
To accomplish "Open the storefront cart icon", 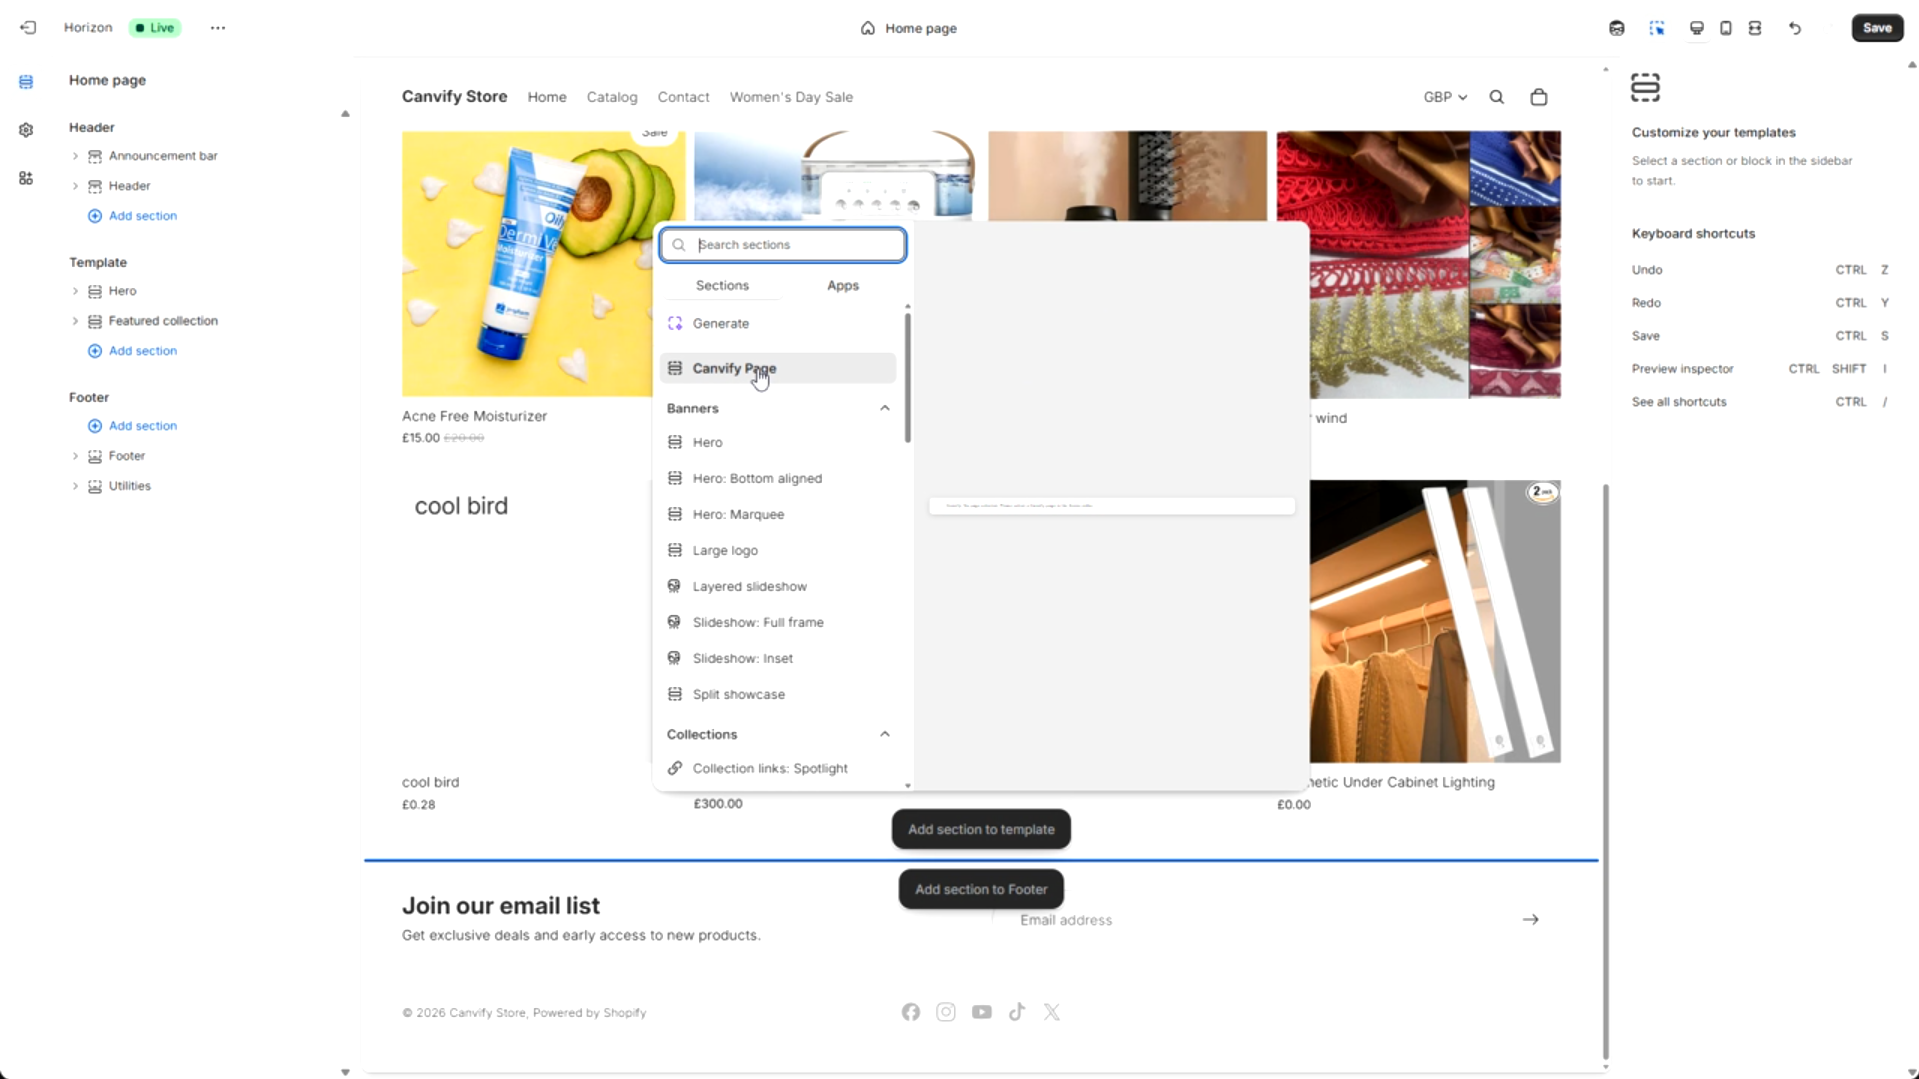I will point(1538,97).
